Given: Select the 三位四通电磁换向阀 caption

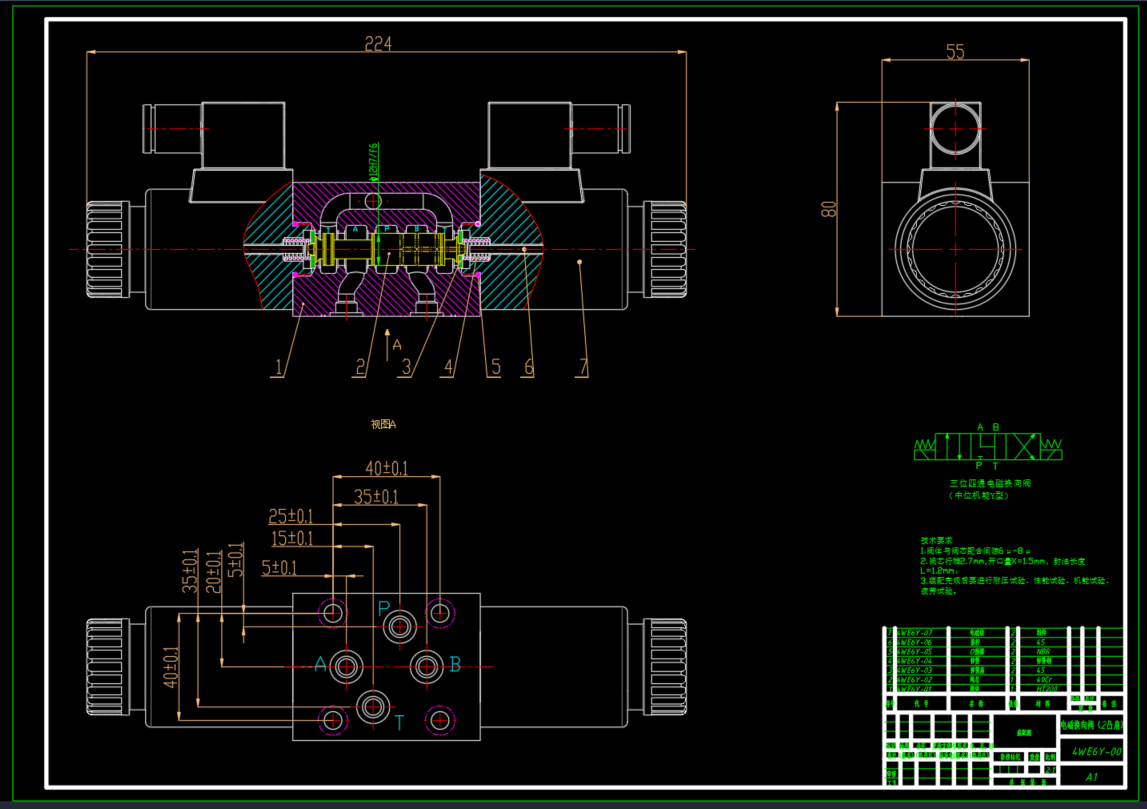Looking at the screenshot, I should (990, 483).
